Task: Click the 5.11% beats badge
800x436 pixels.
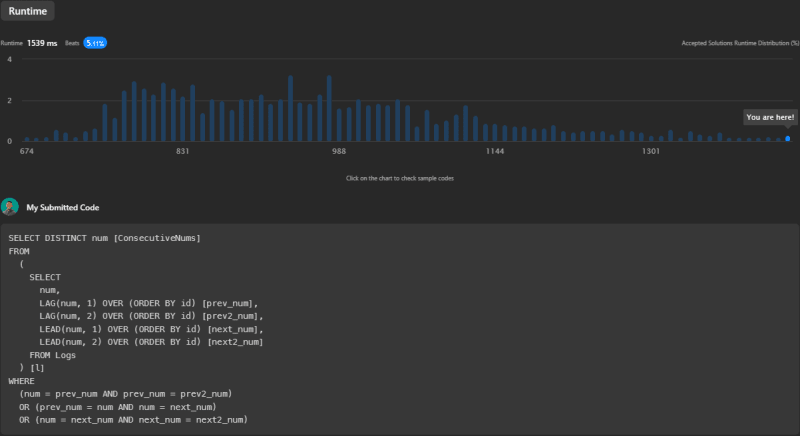Action: click(95, 43)
